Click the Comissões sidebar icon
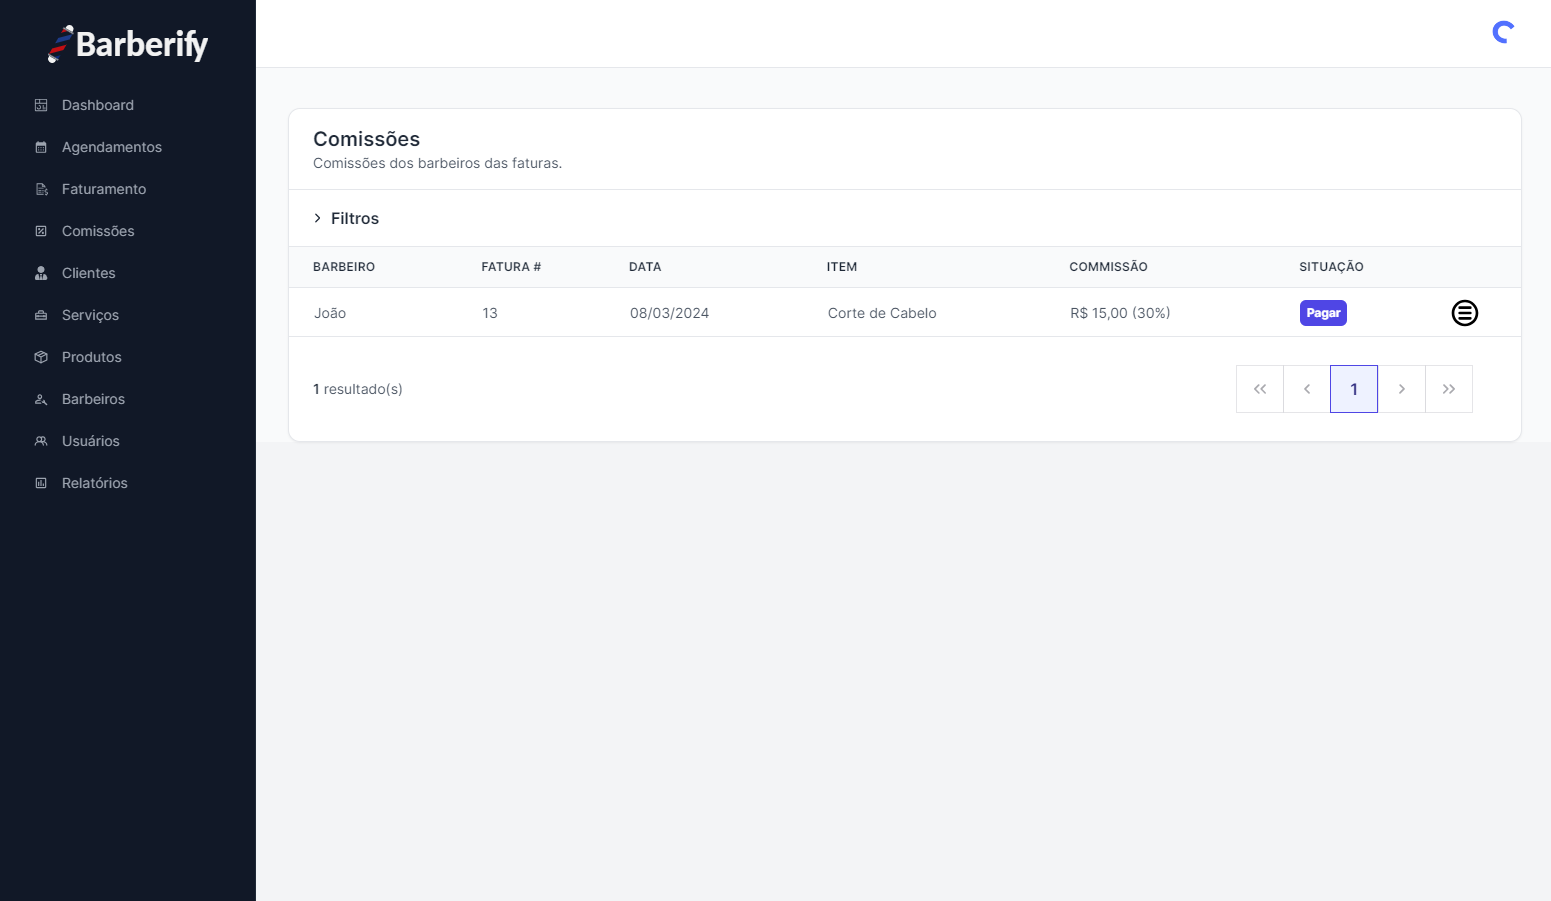This screenshot has height=901, width=1551. click(40, 231)
